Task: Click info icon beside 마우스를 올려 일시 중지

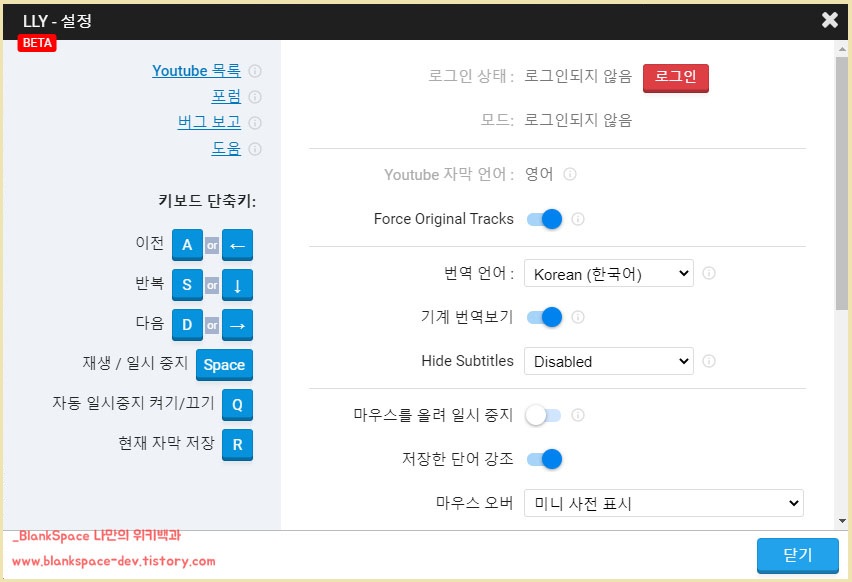Action: [x=578, y=416]
